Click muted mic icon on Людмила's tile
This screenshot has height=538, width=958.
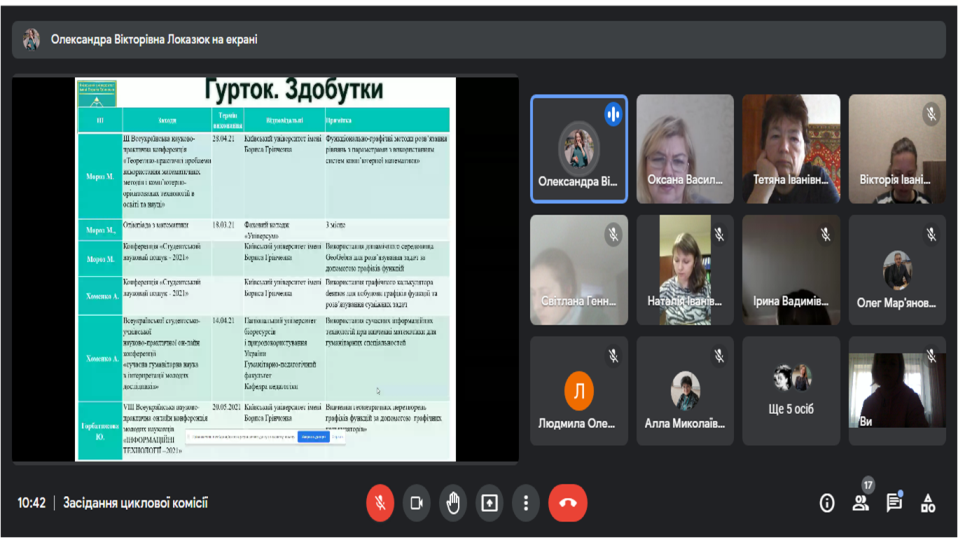click(x=613, y=356)
